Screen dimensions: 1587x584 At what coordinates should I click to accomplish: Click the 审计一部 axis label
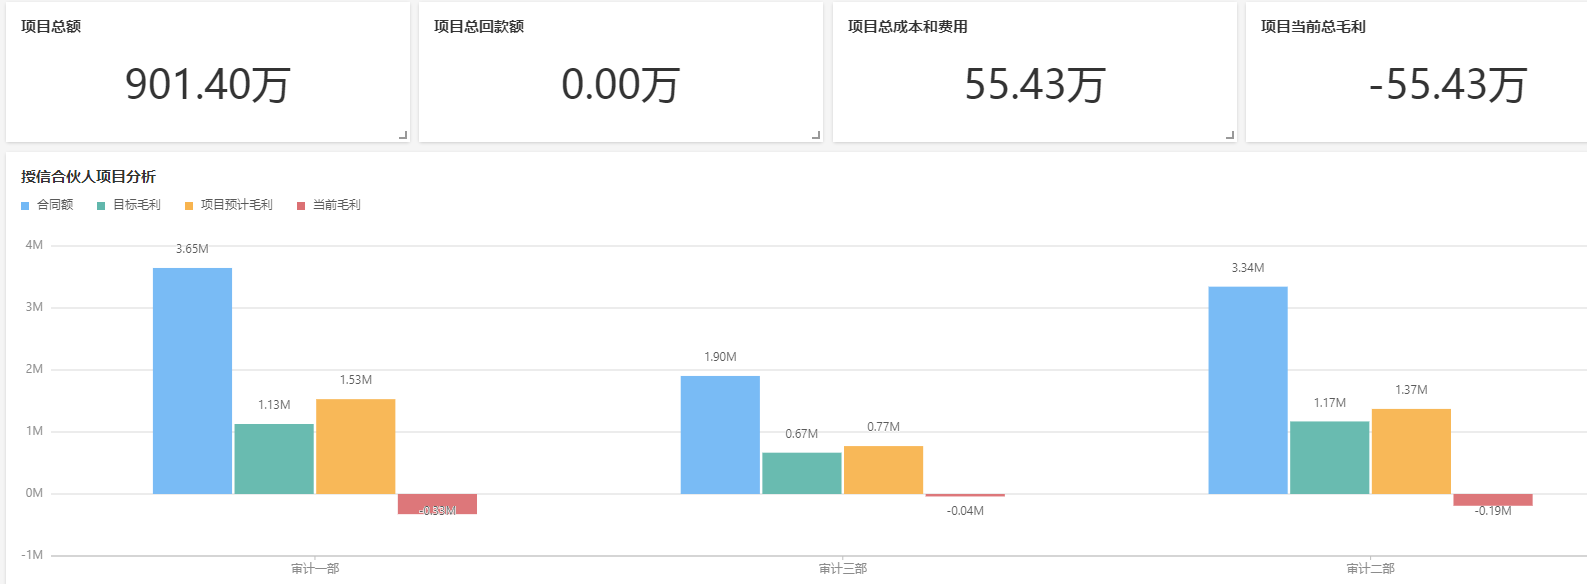tap(315, 569)
